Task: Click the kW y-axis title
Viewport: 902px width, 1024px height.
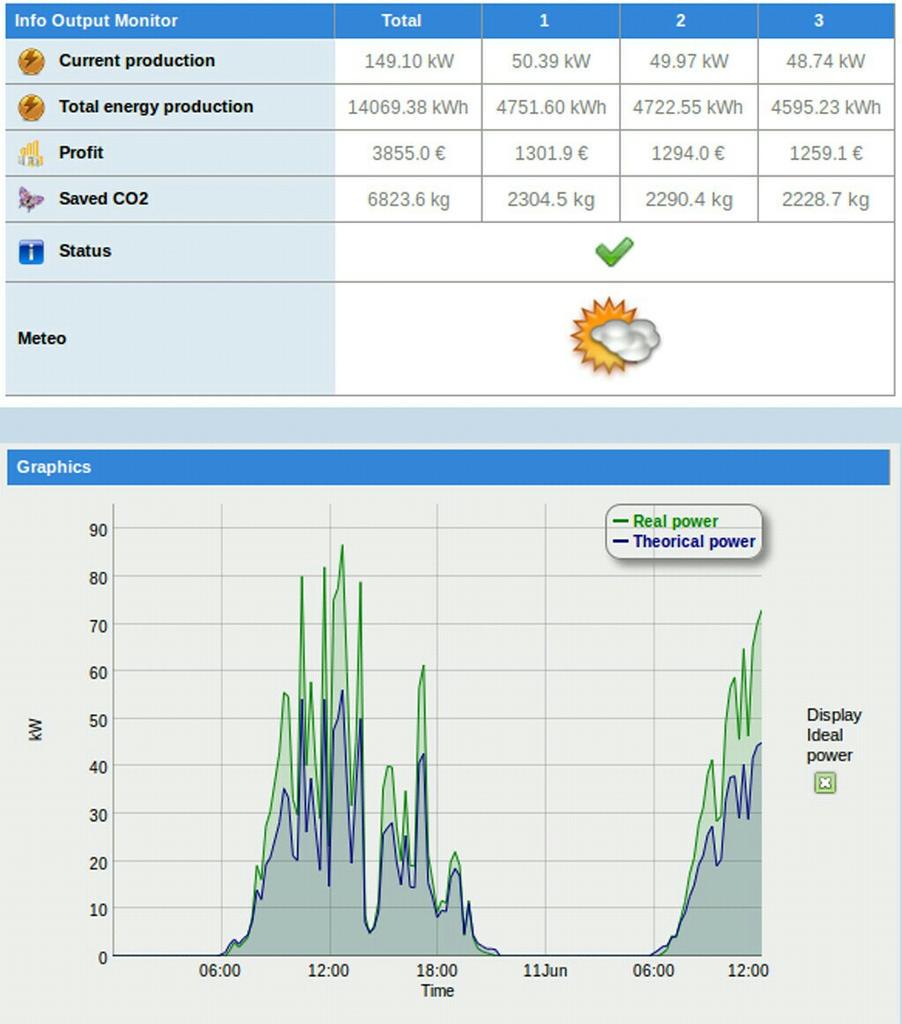Action: 36,729
